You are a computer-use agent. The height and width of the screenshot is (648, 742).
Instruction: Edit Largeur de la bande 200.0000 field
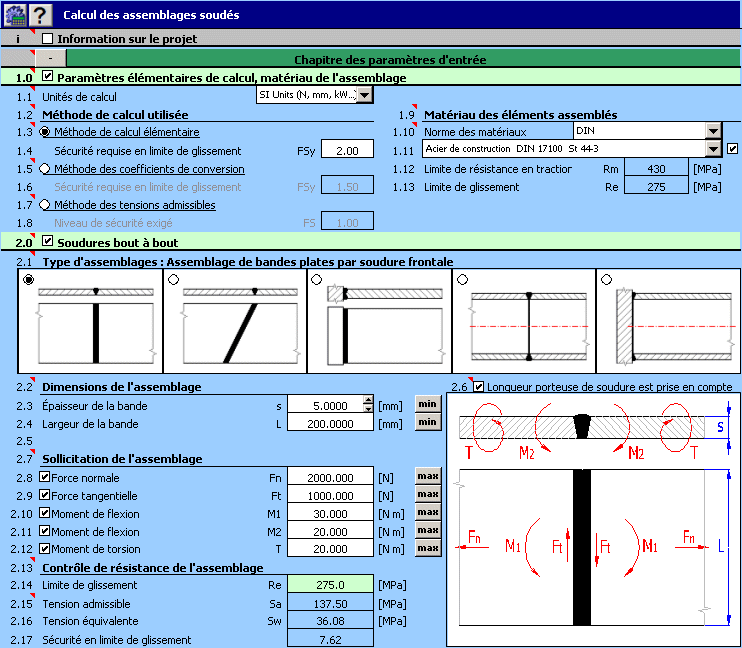(330, 423)
